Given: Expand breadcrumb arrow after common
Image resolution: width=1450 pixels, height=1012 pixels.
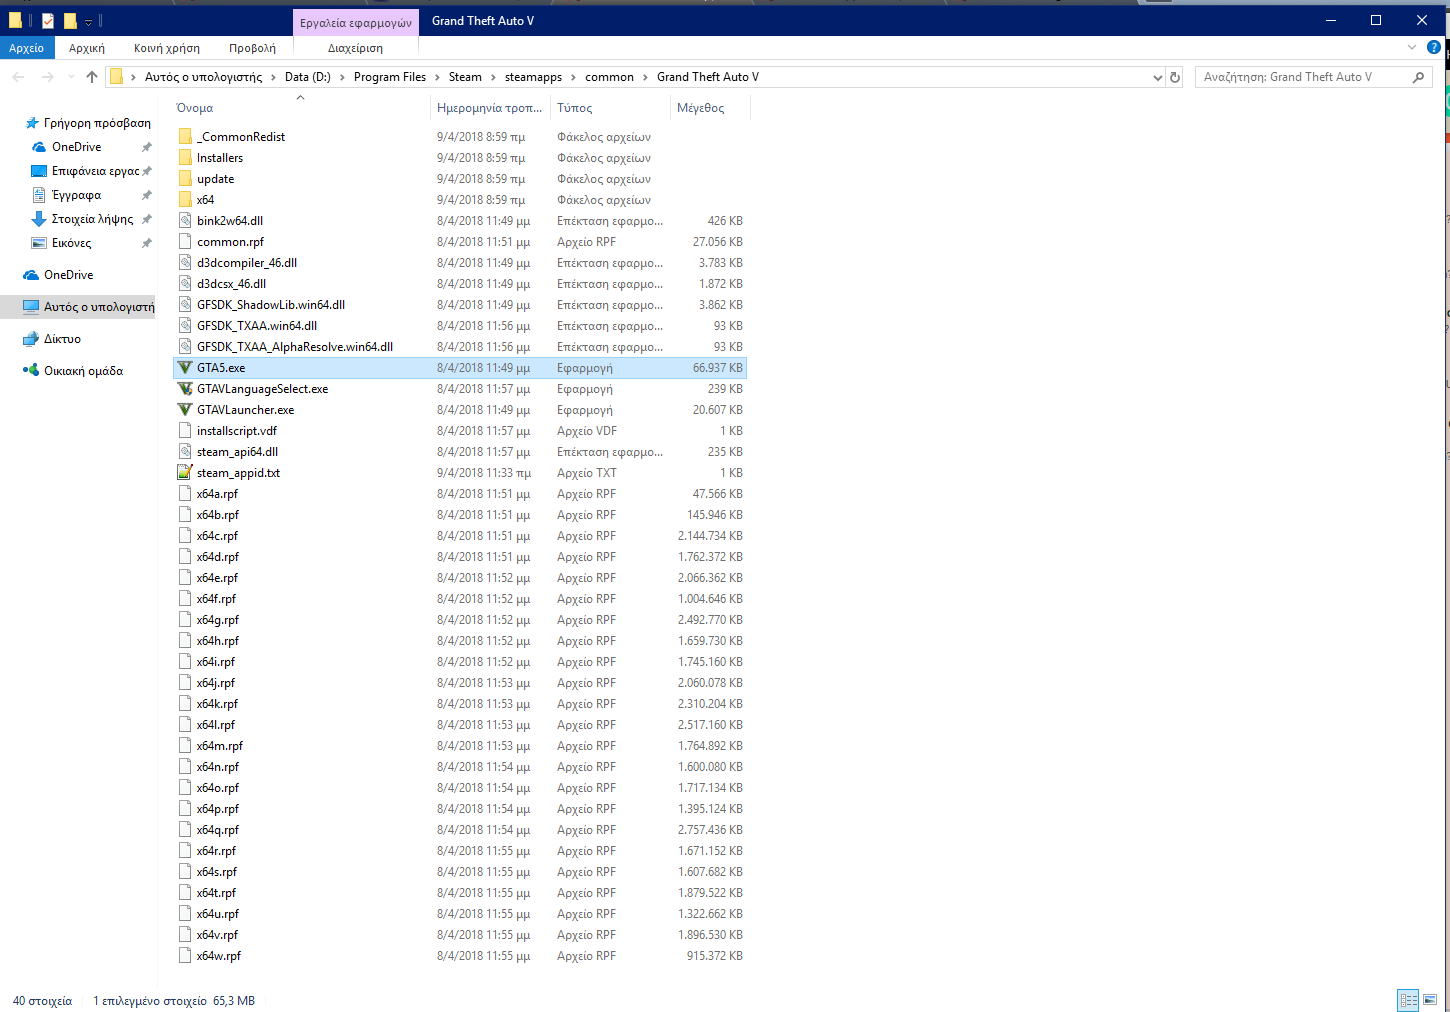Looking at the screenshot, I should [x=645, y=77].
